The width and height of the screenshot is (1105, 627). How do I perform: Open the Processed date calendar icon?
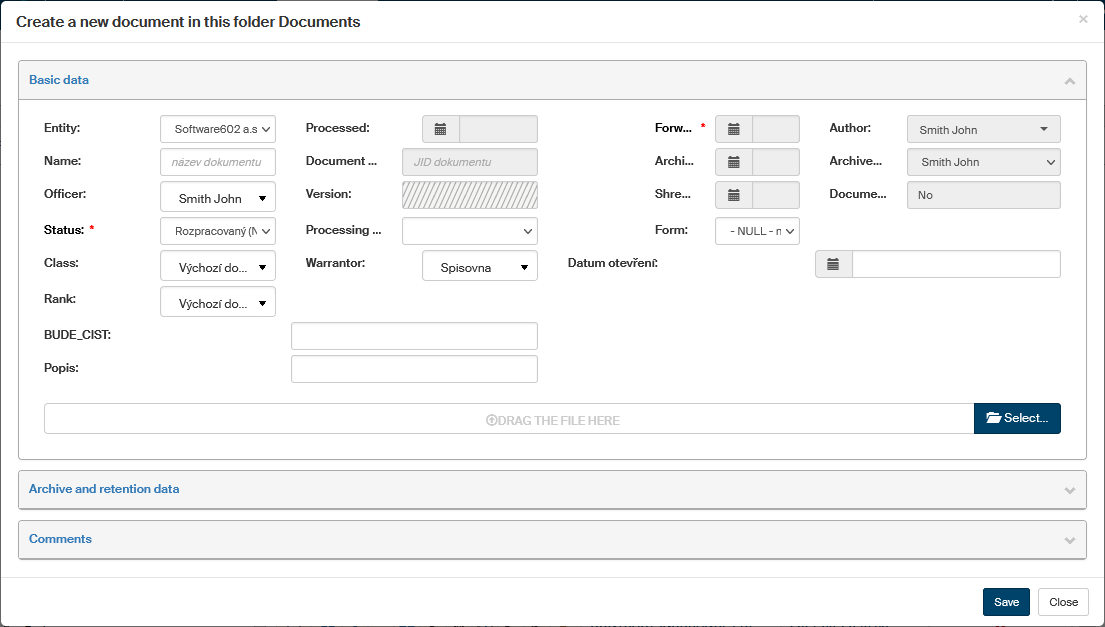click(x=440, y=129)
